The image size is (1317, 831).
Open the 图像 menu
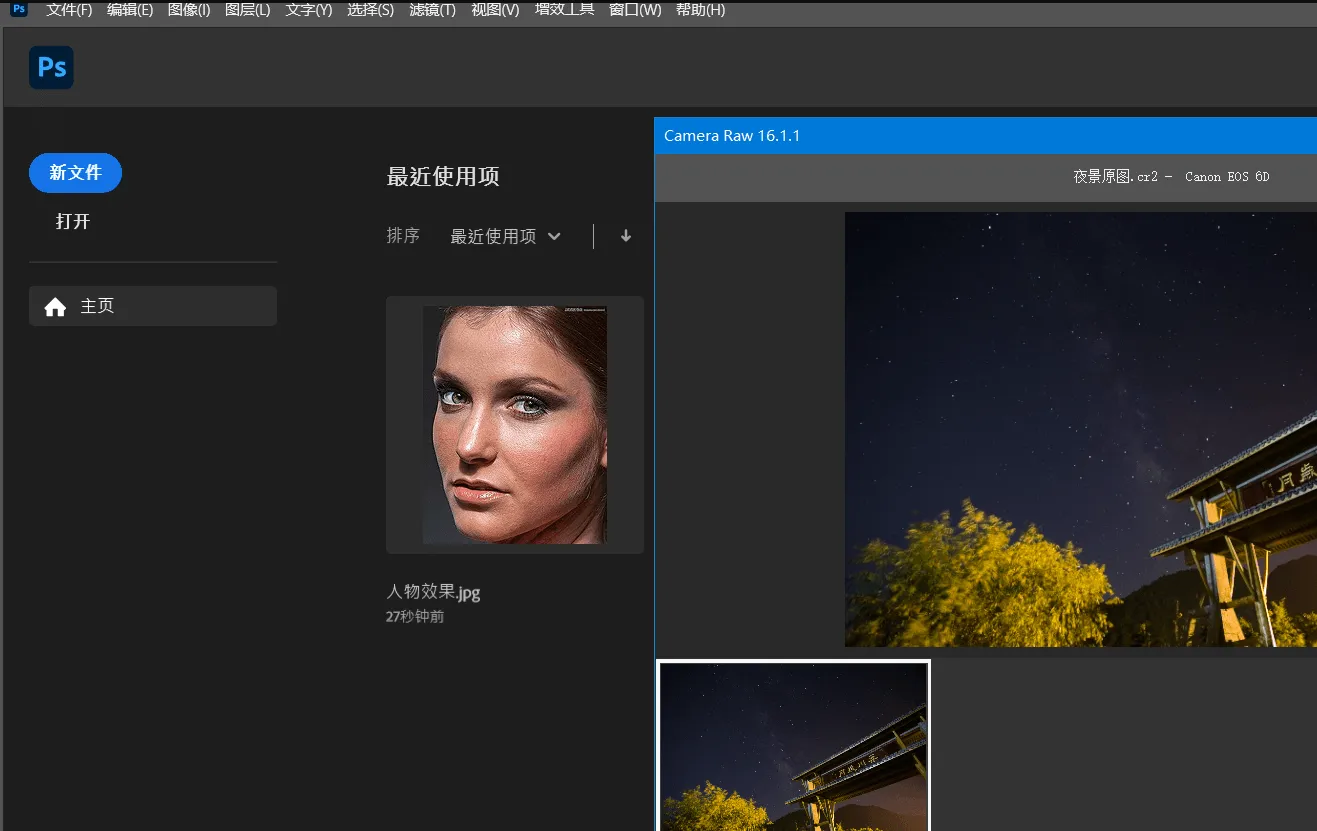tap(188, 9)
